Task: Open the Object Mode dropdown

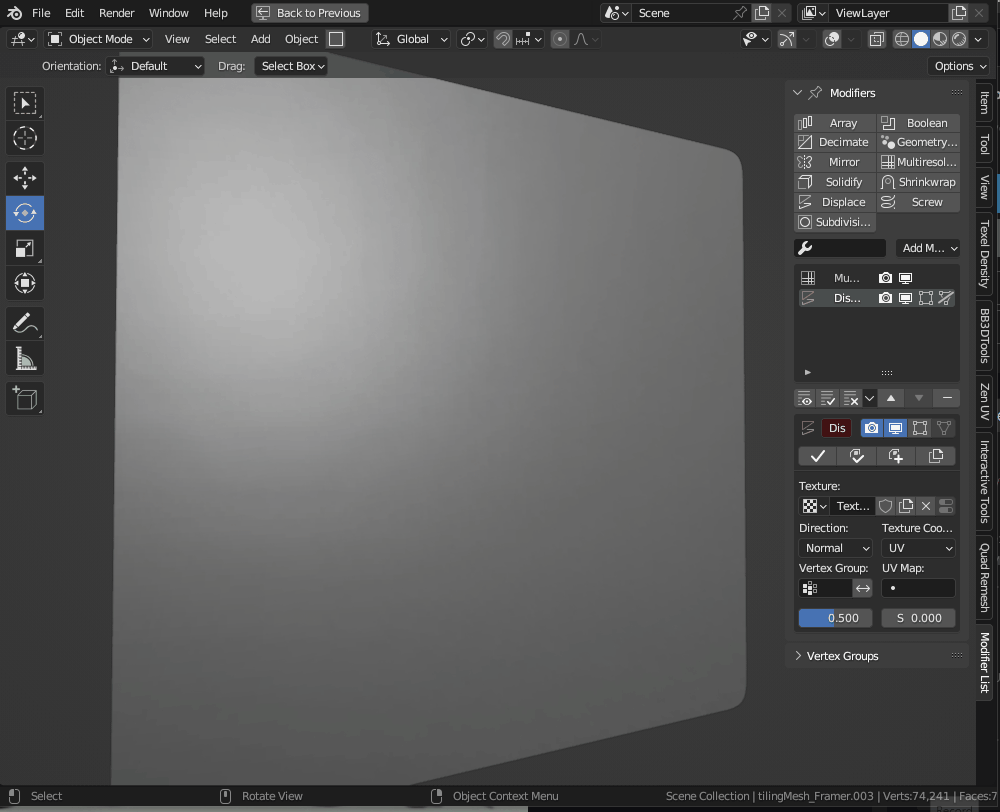Action: [x=99, y=39]
